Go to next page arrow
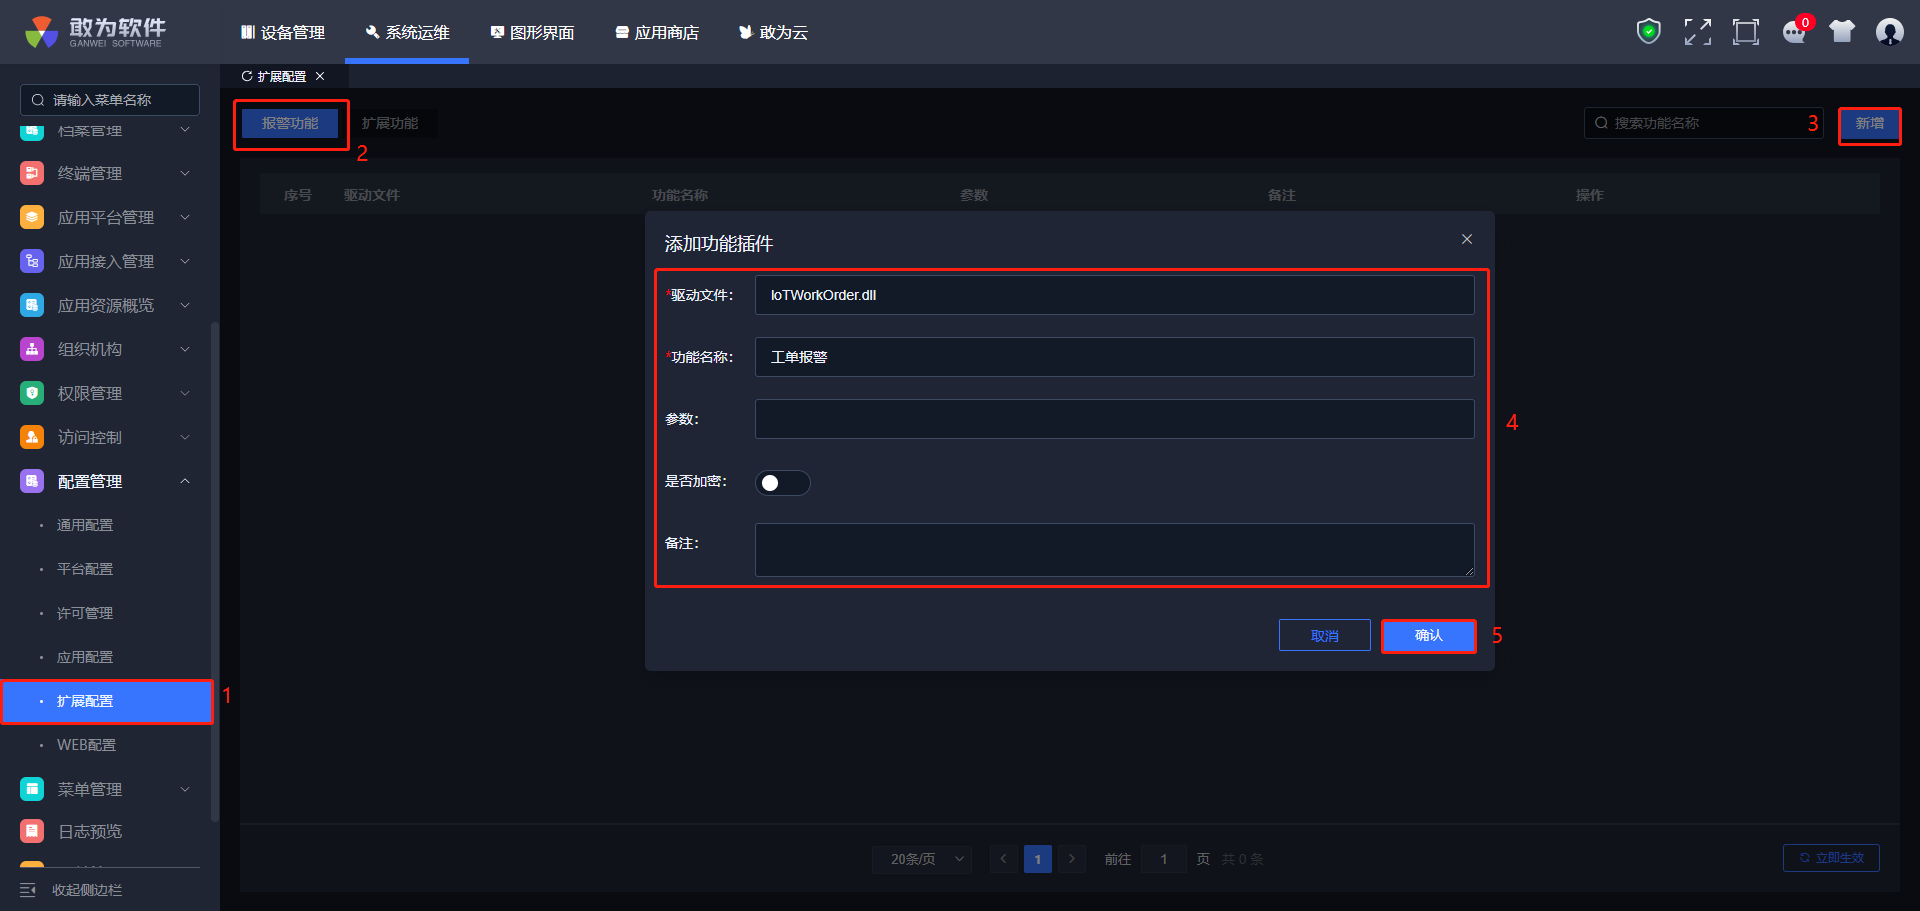The height and width of the screenshot is (911, 1920). [1072, 859]
